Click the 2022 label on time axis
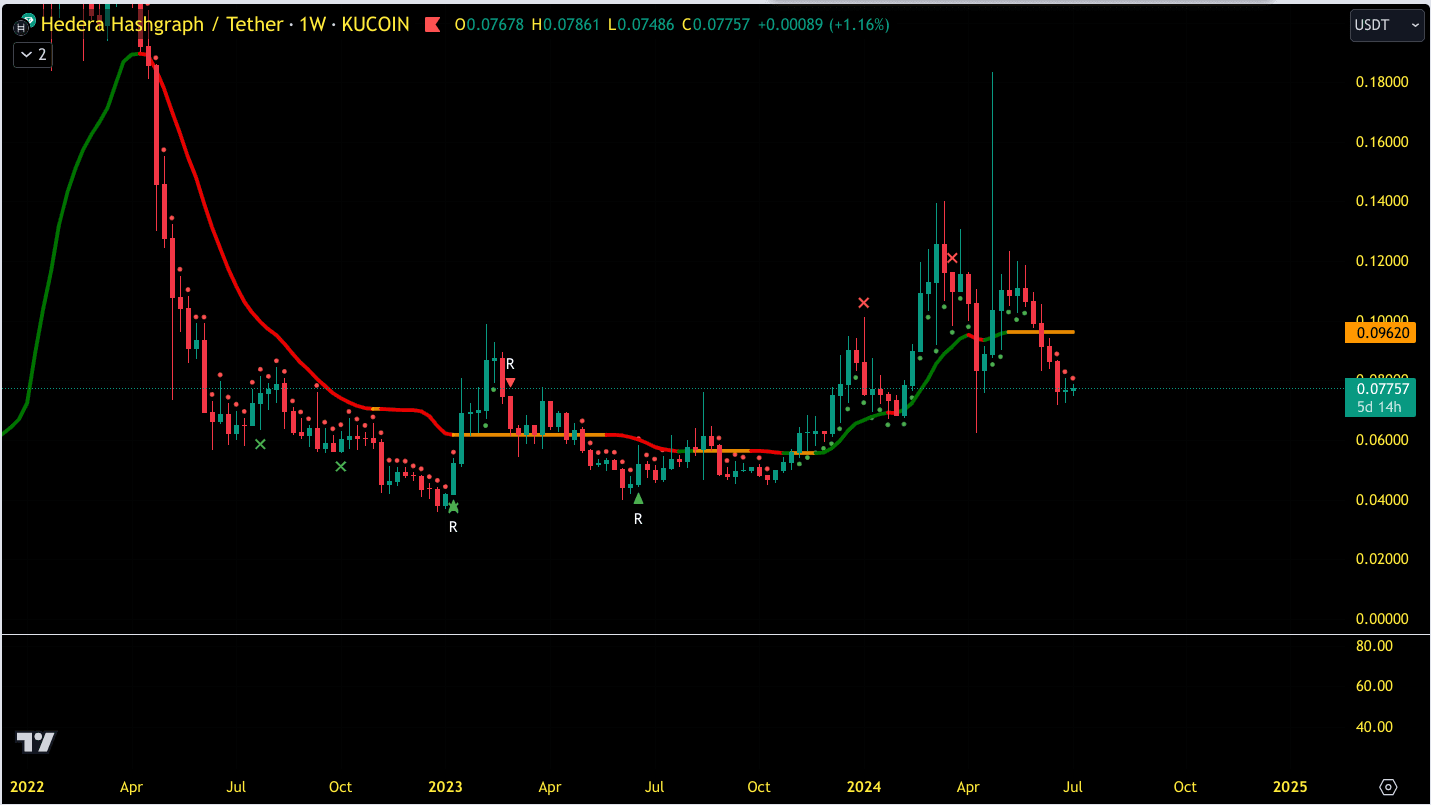This screenshot has height=805, width=1431. pos(27,787)
